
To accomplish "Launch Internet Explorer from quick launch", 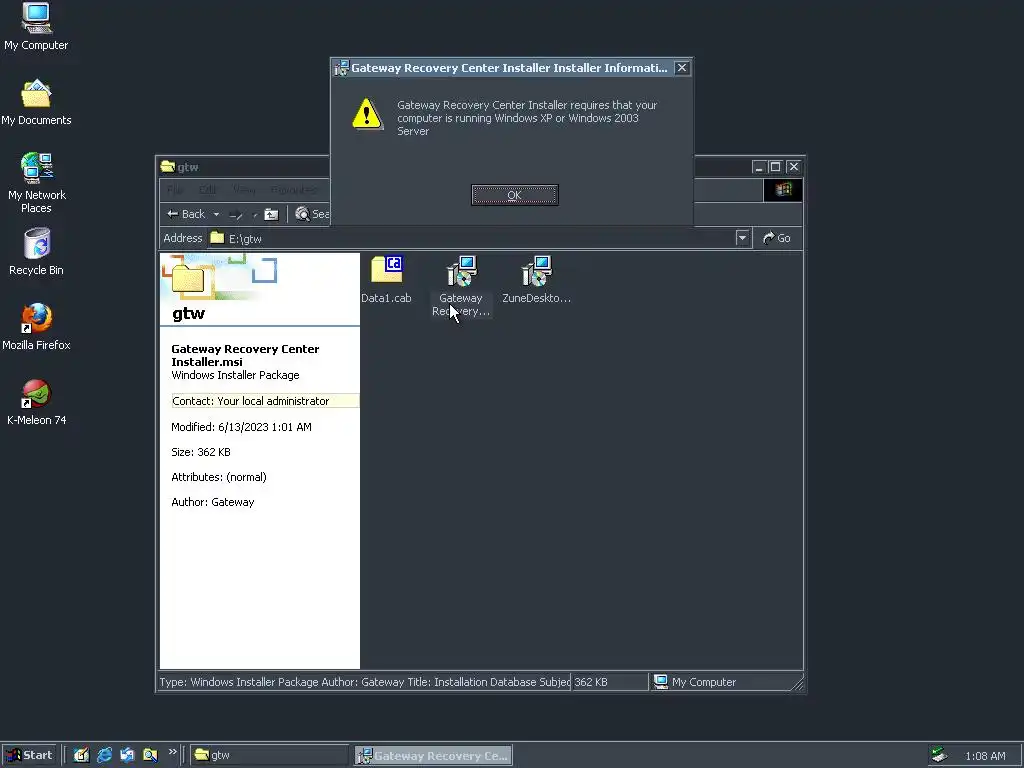I will 104,755.
